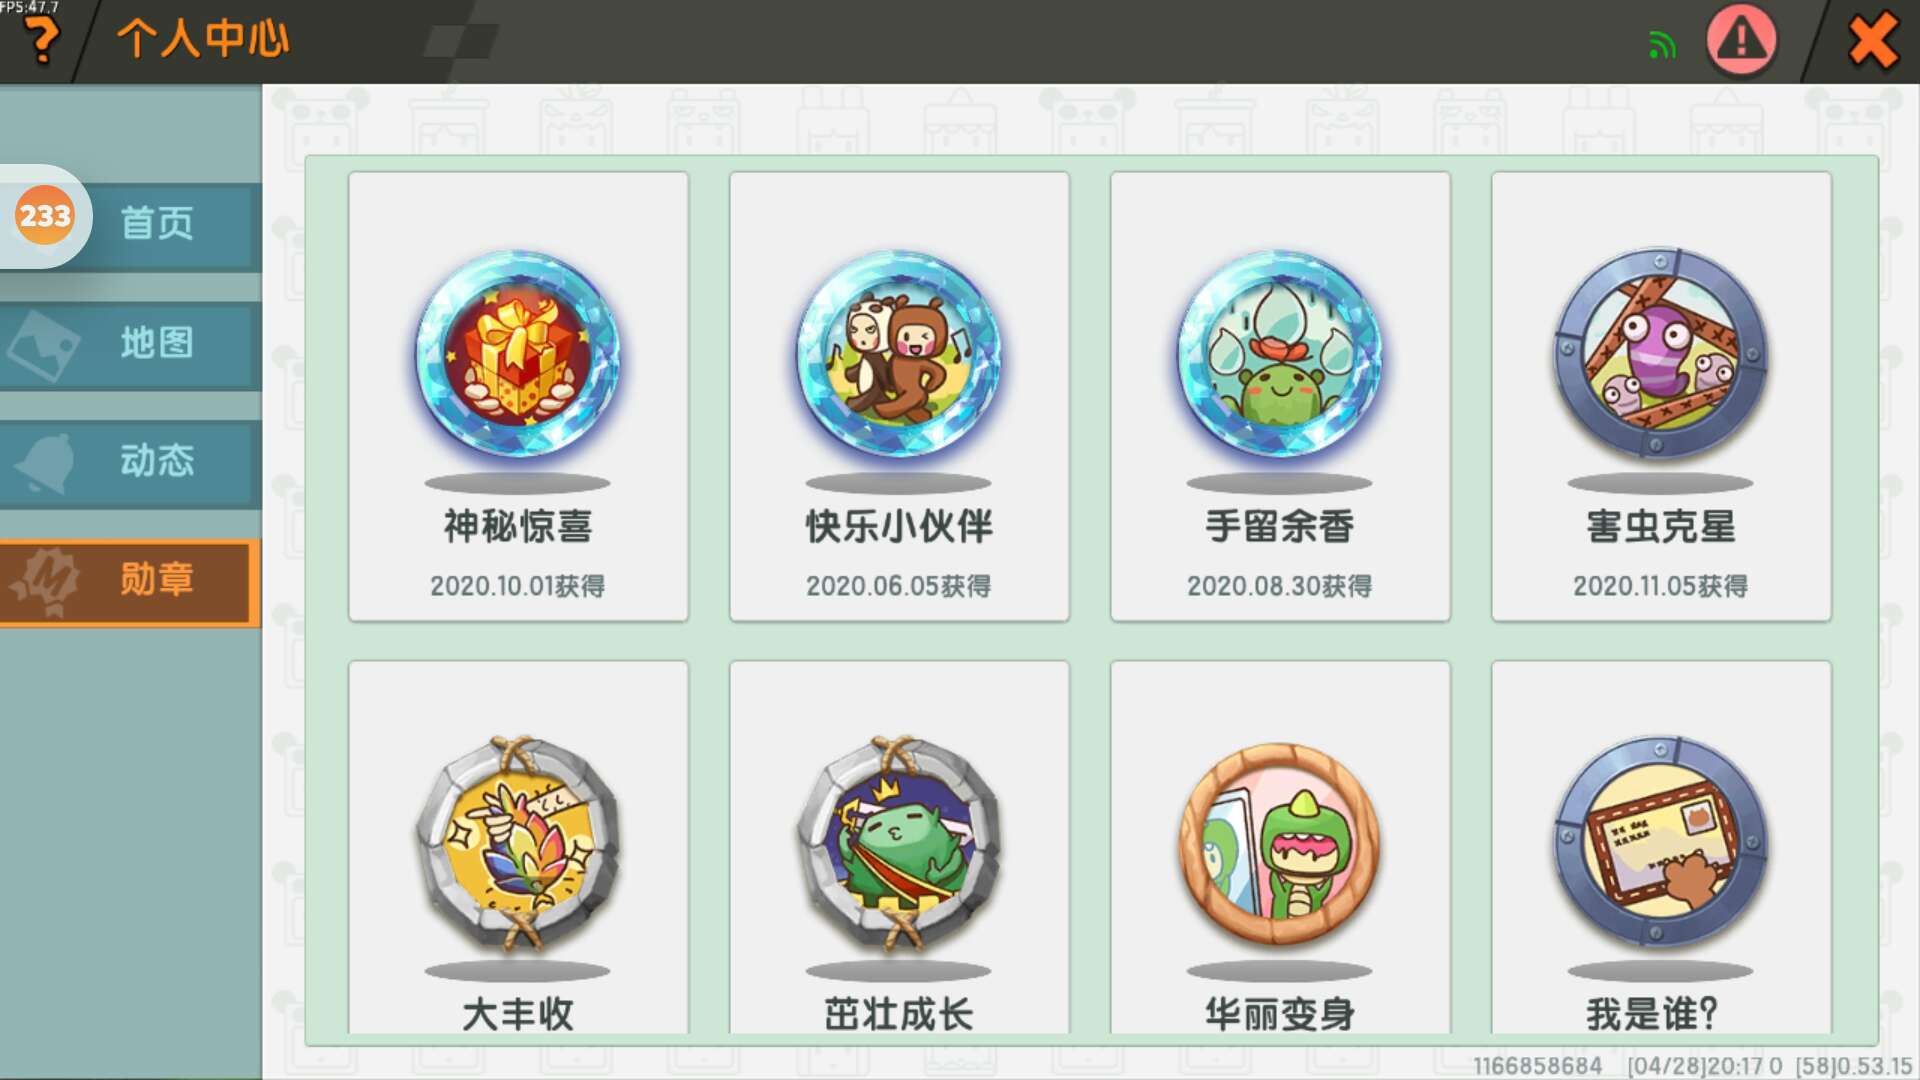Open the orange question mark help icon
The image size is (1920, 1080).
[x=41, y=40]
